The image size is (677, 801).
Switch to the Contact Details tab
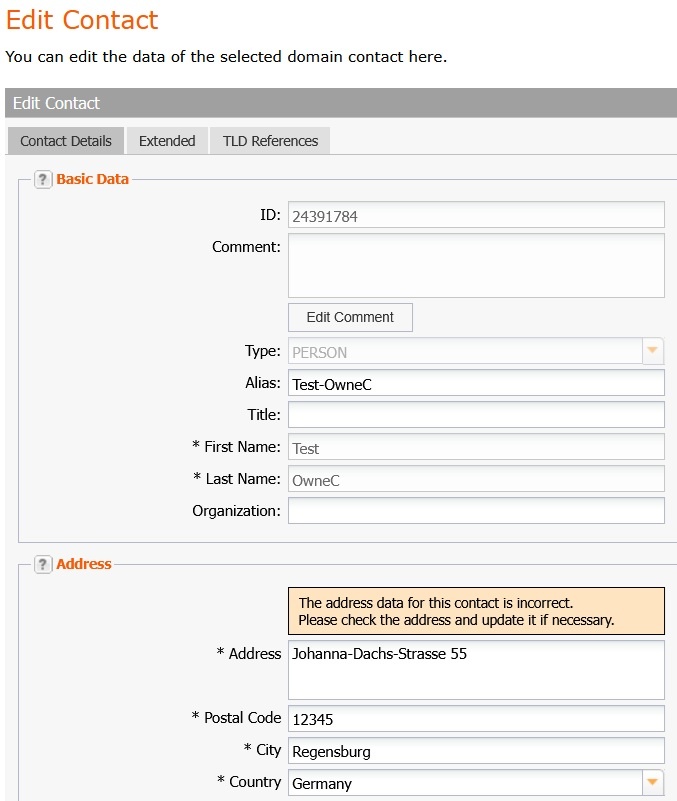66,141
